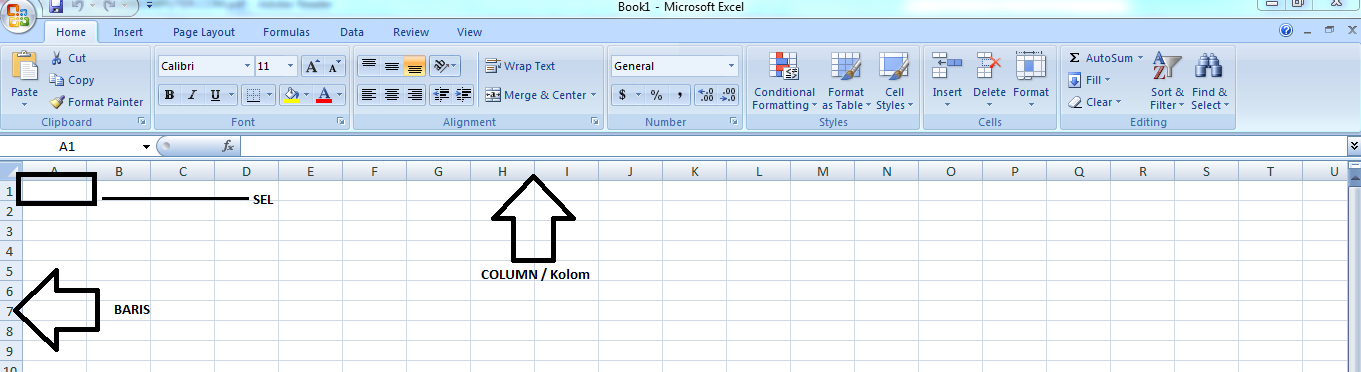Image resolution: width=1361 pixels, height=372 pixels.
Task: Toggle Bold formatting
Action: (169, 95)
